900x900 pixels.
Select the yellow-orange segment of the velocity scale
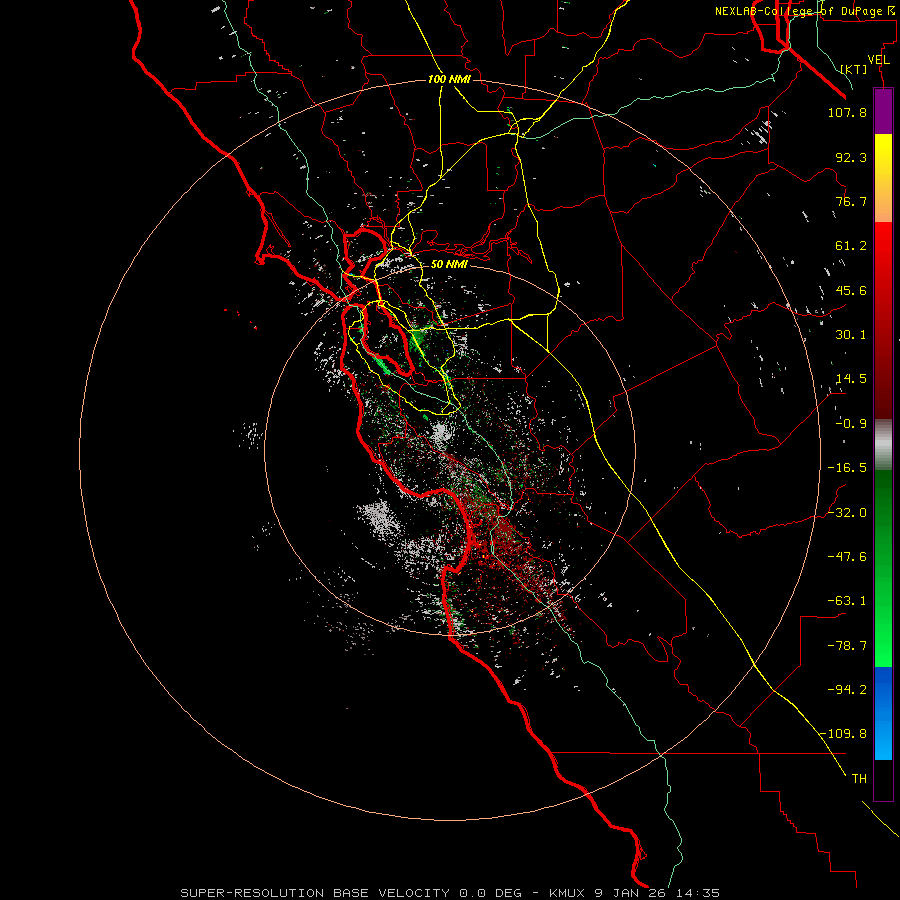coord(883,178)
